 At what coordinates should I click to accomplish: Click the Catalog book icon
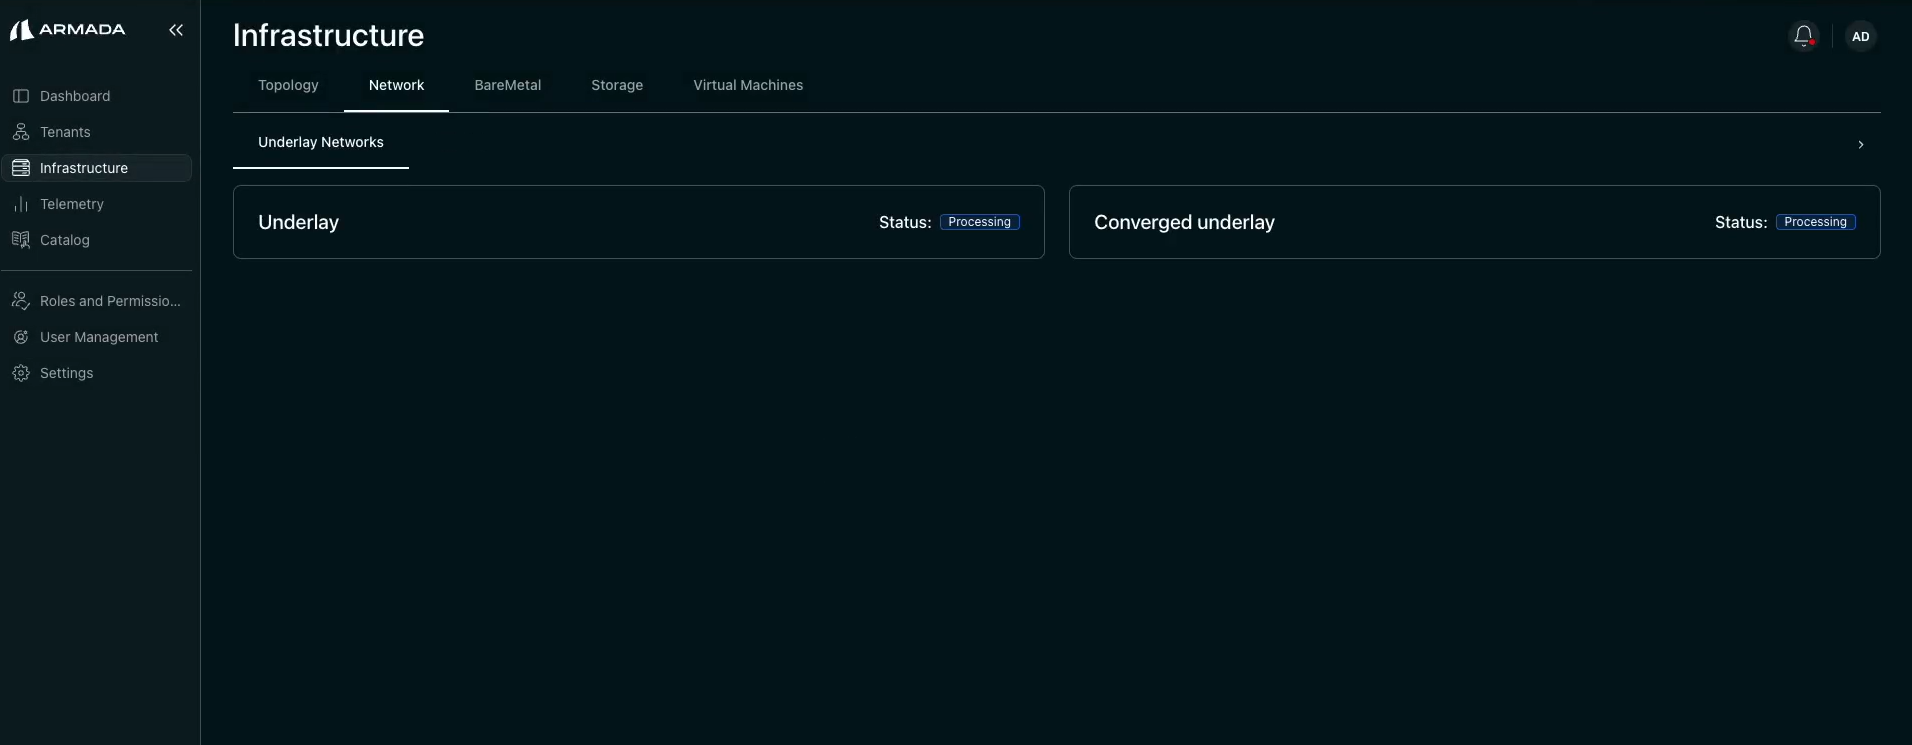coord(21,240)
